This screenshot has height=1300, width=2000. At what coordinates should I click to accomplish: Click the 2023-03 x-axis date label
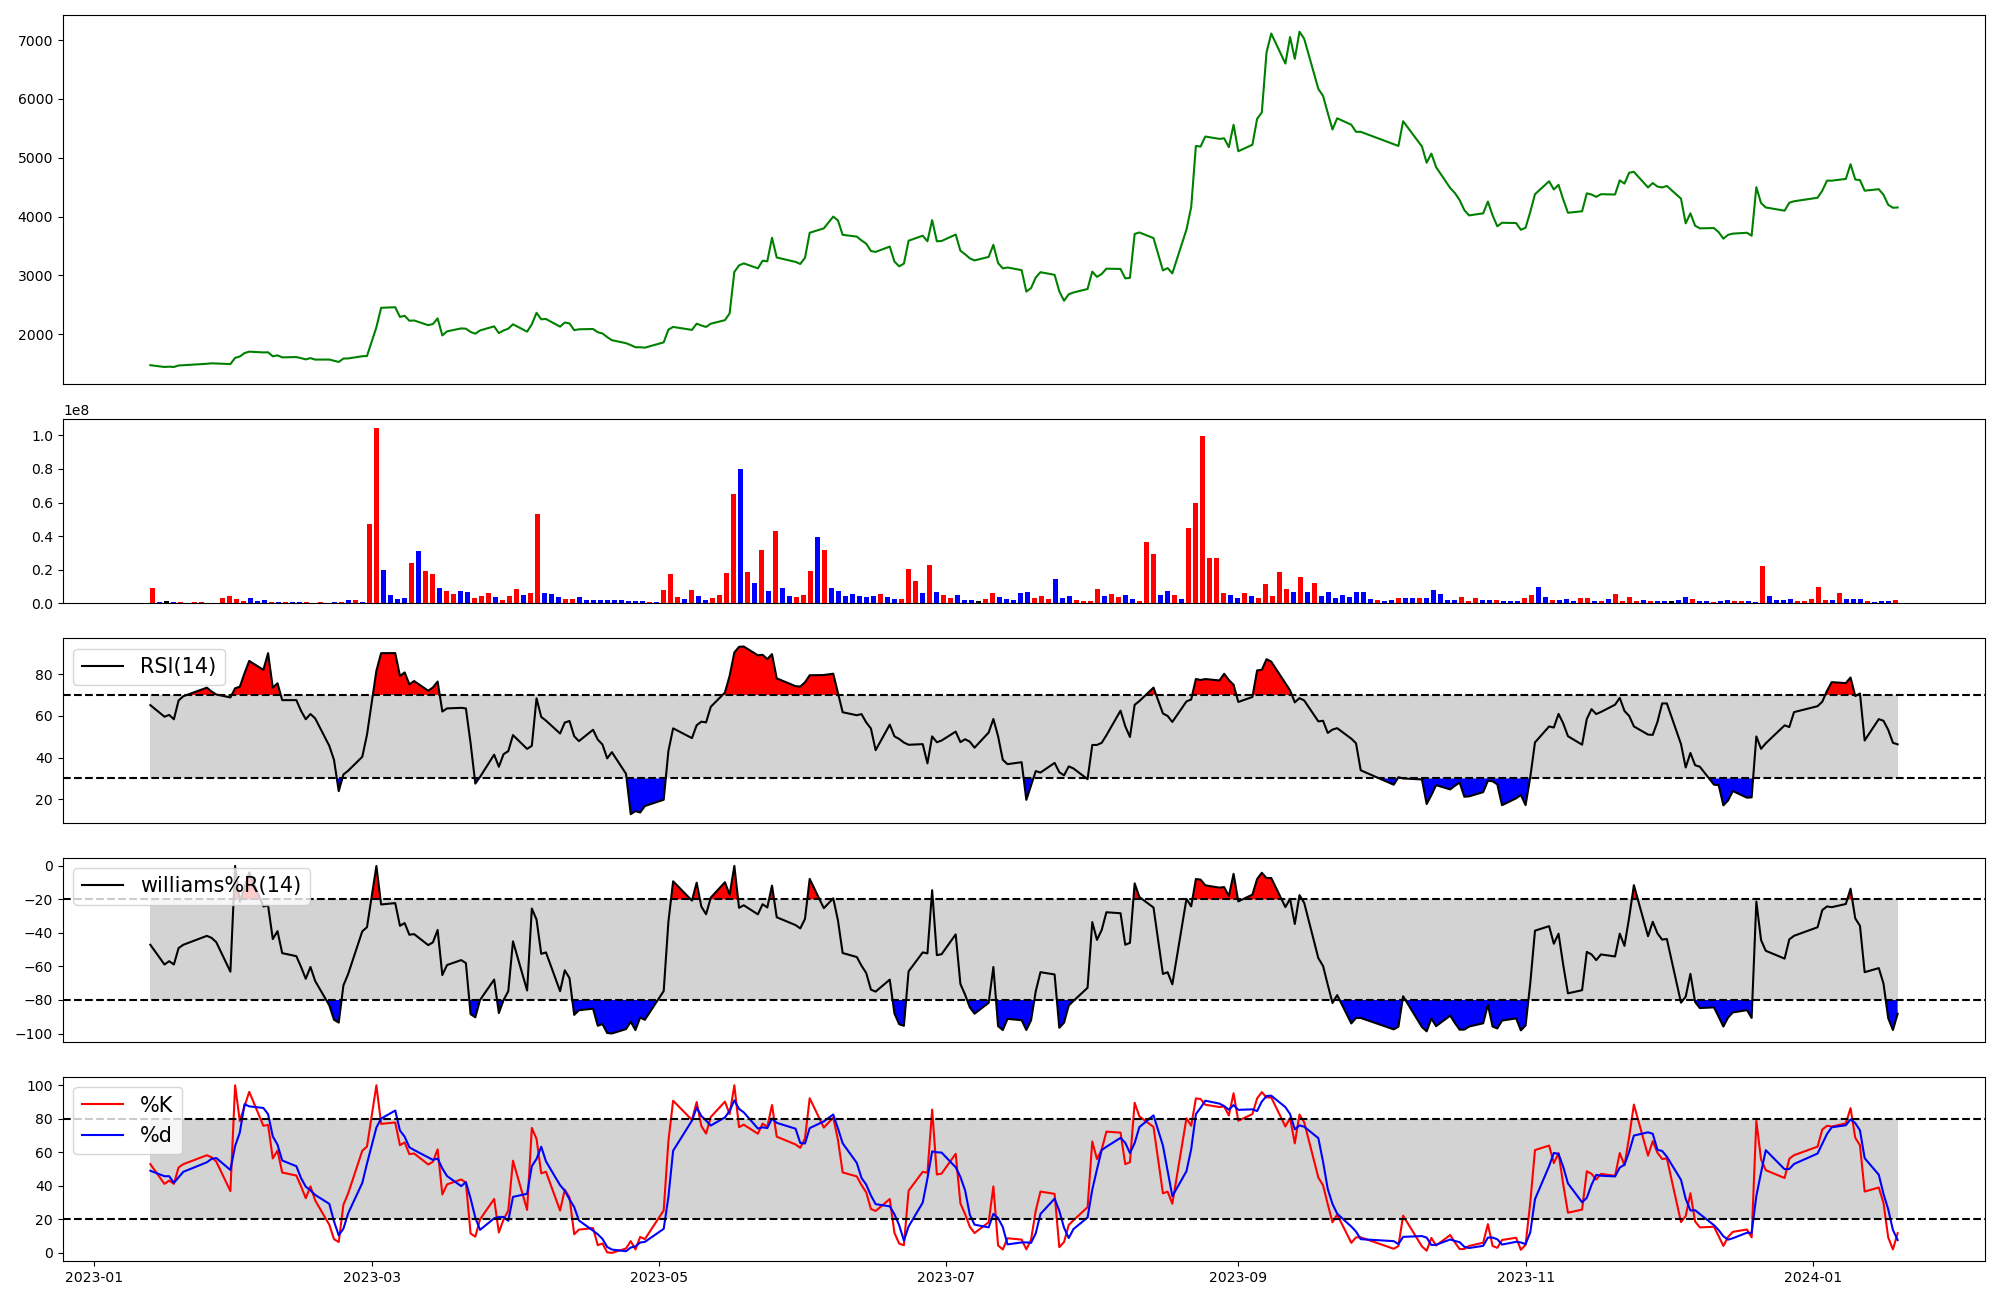click(372, 1277)
